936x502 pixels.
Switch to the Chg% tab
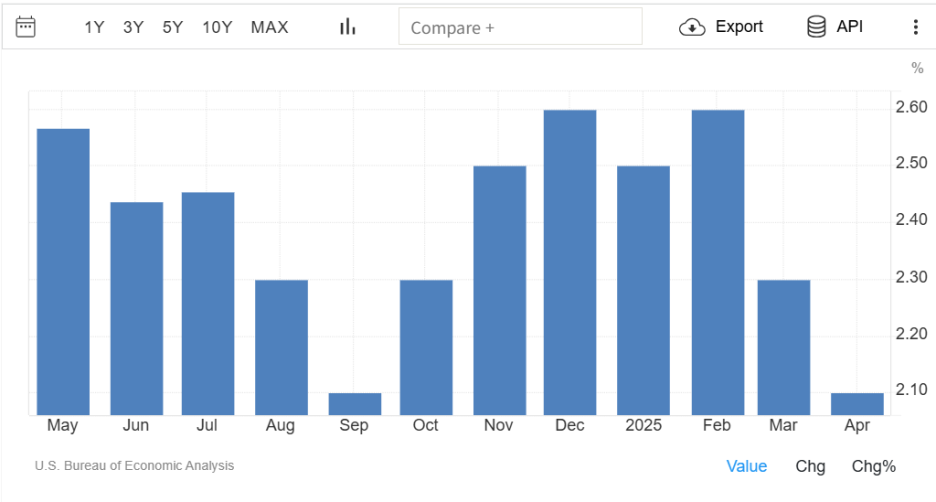873,466
